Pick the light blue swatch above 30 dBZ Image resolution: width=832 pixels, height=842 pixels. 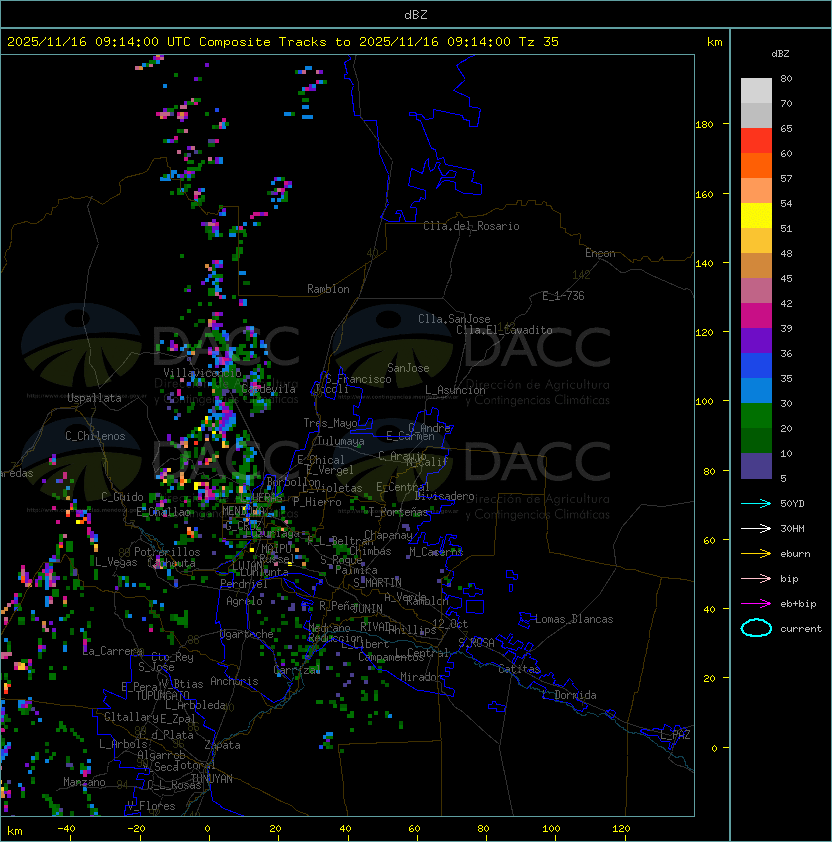pos(756,391)
